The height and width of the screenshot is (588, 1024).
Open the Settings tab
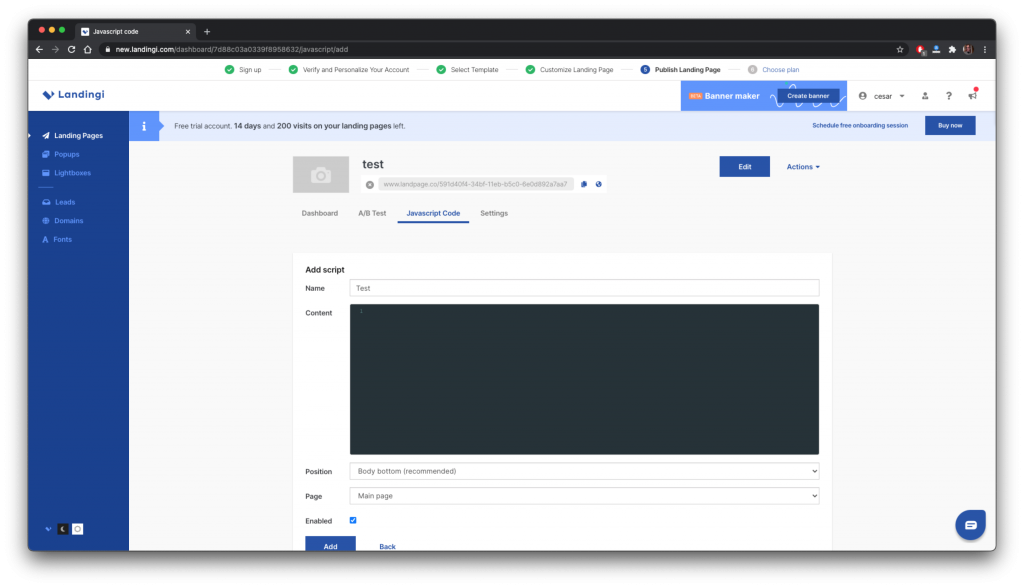[x=494, y=213]
